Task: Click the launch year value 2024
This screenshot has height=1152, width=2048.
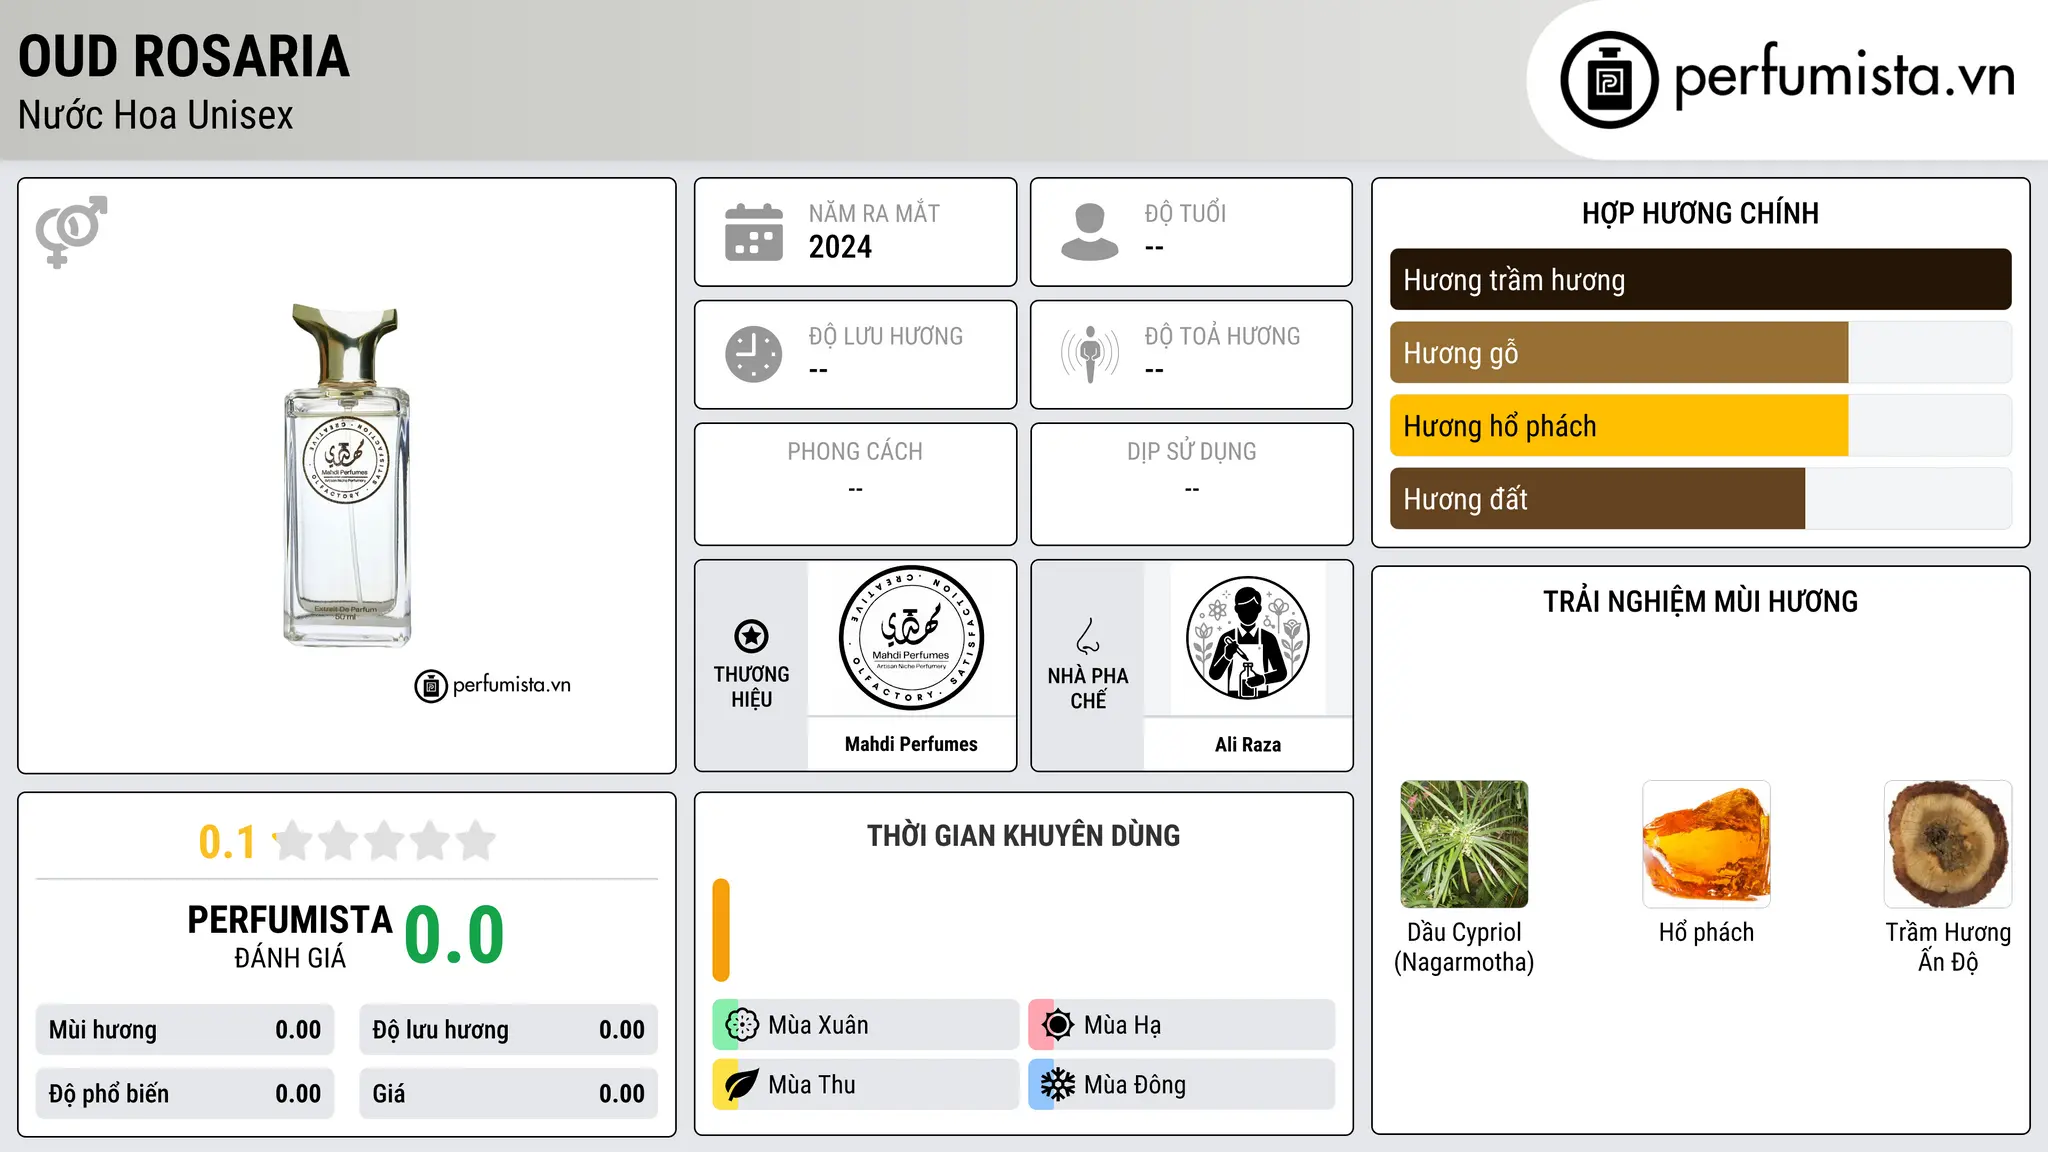Action: click(x=840, y=247)
